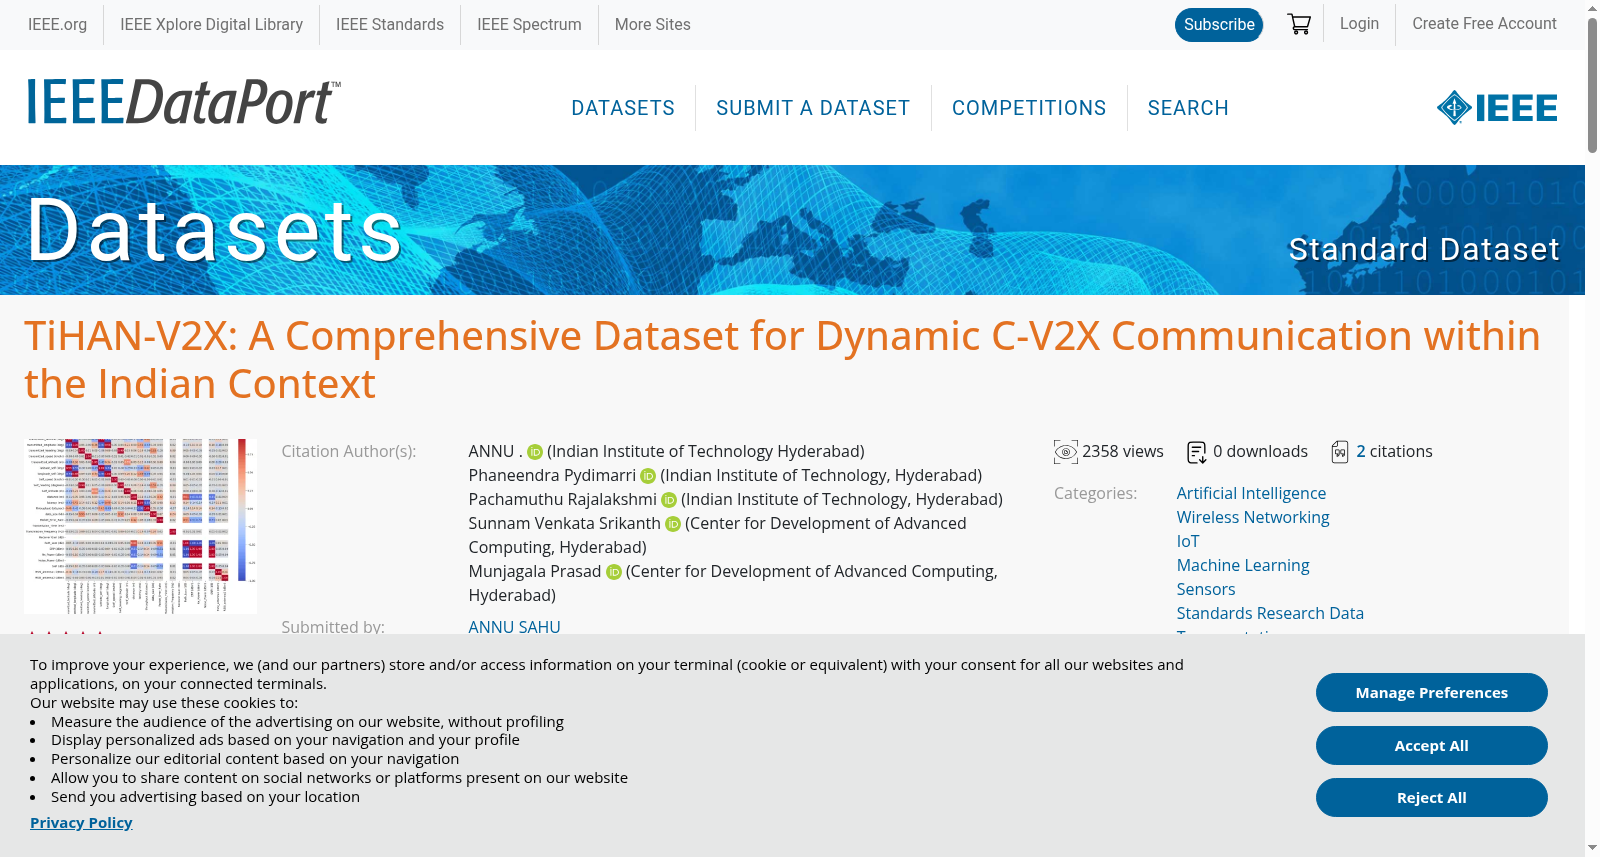Open Artificial Intelligence category
Image resolution: width=1600 pixels, height=857 pixels.
(1251, 493)
